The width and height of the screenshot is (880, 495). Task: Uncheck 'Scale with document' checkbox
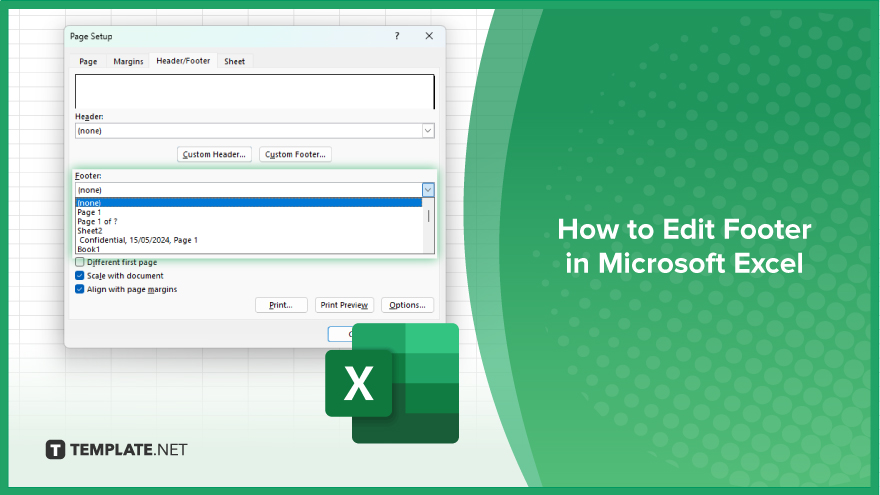[x=80, y=276]
